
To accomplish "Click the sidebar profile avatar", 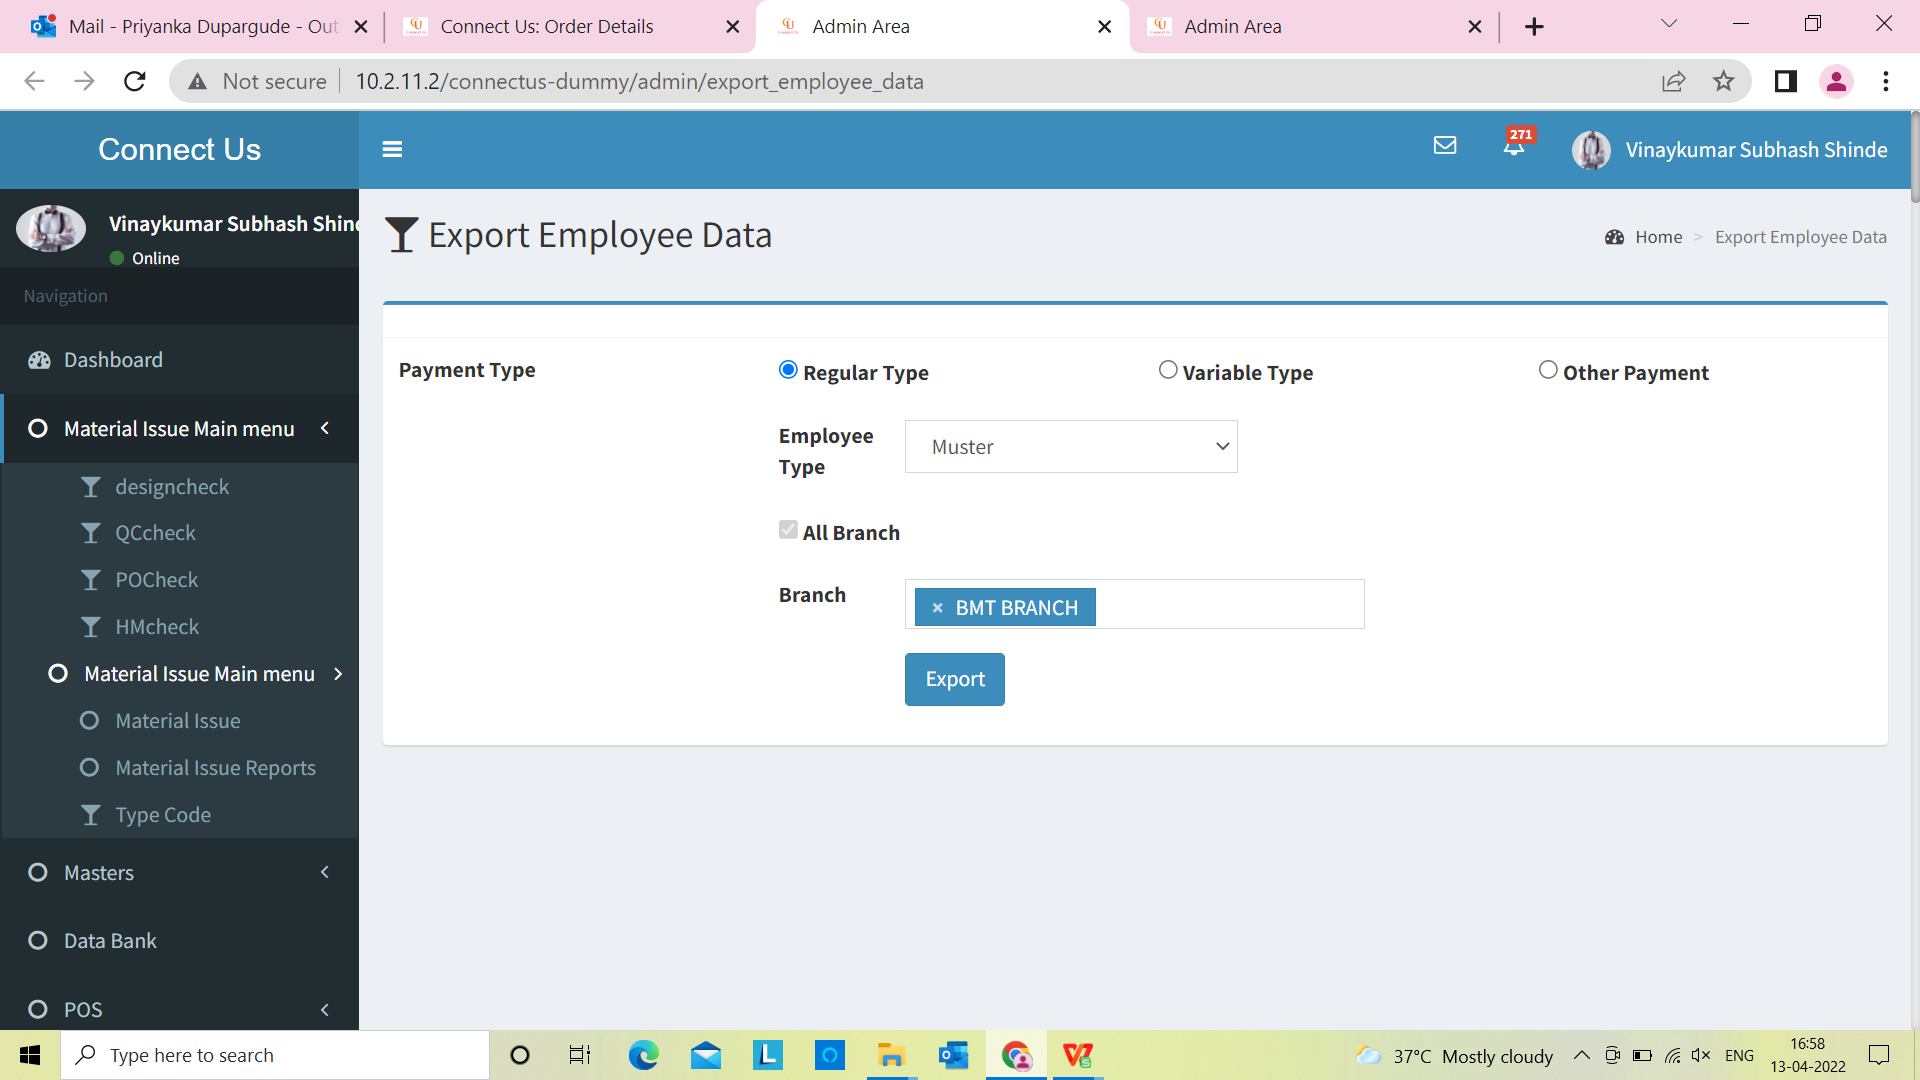I will [x=51, y=229].
